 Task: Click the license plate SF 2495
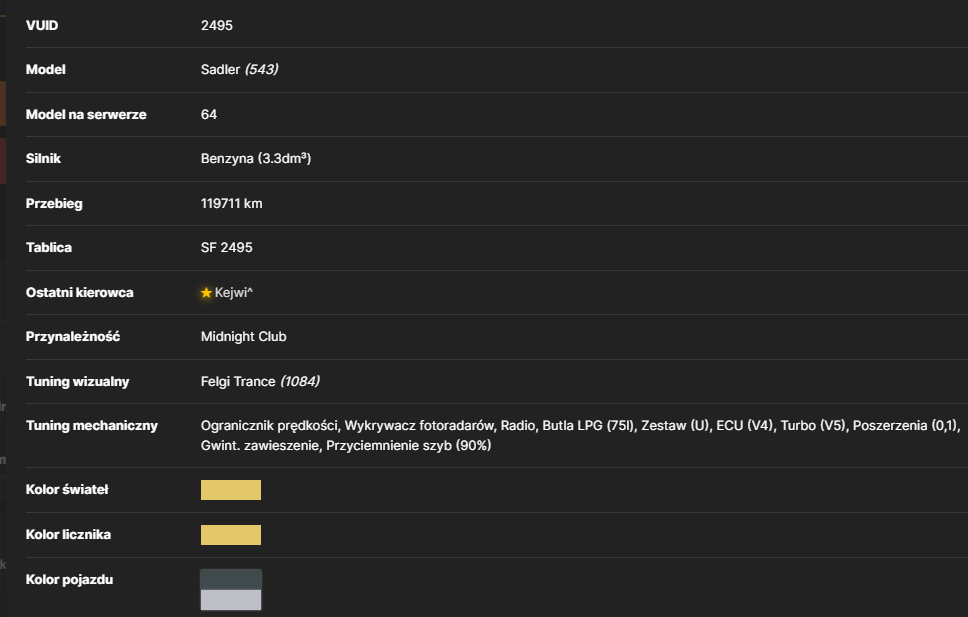pyautogui.click(x=227, y=248)
